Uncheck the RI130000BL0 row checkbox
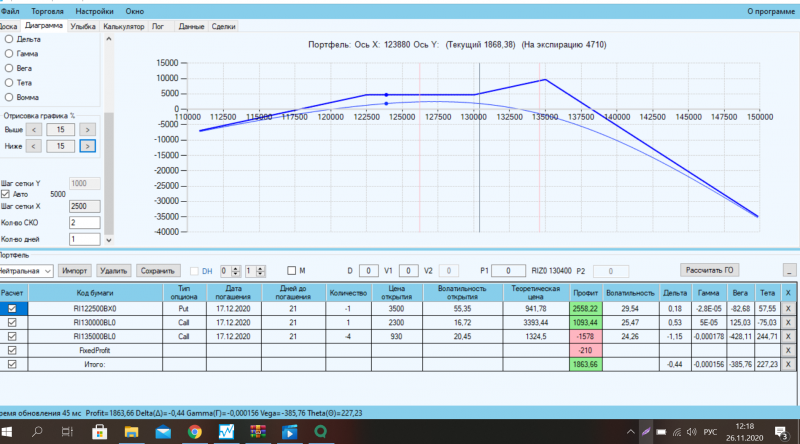This screenshot has width=800, height=444. coord(12,323)
